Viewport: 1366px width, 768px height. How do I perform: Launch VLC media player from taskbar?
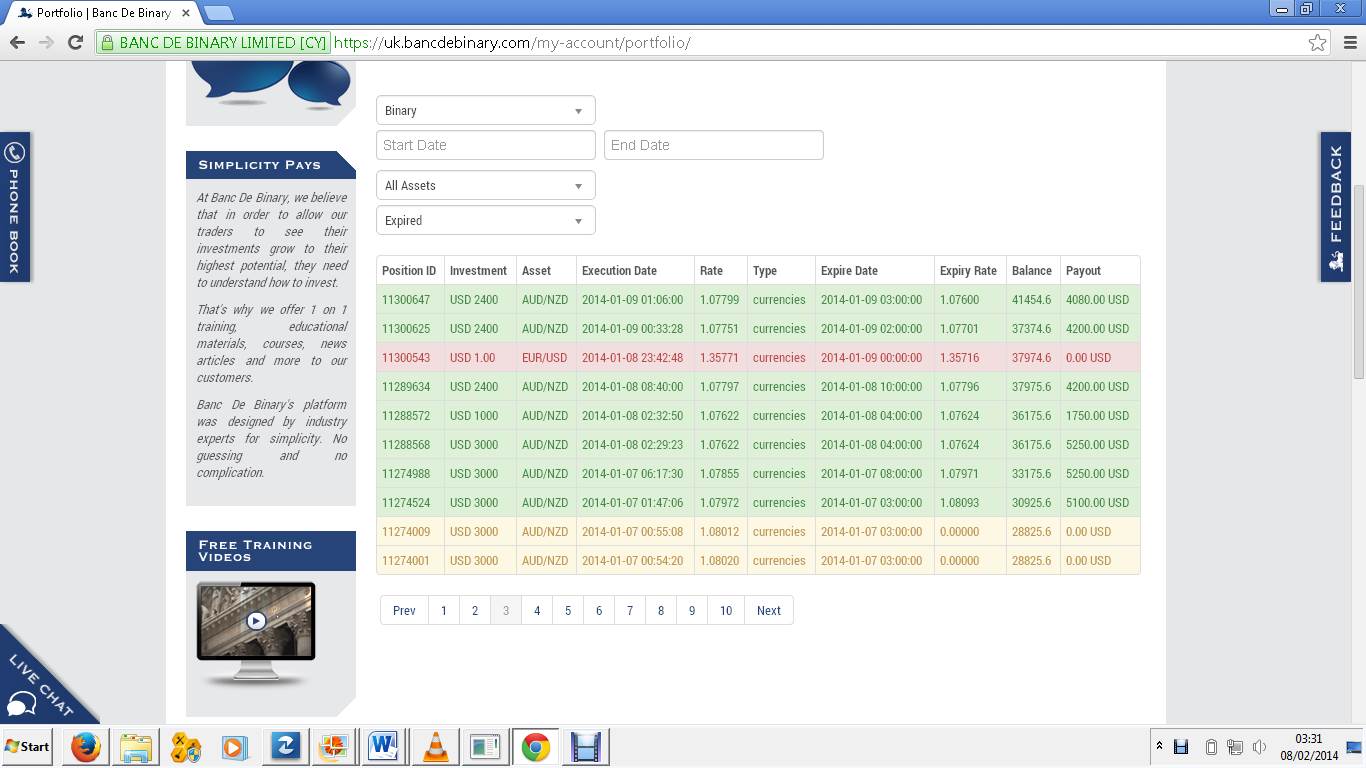(435, 747)
